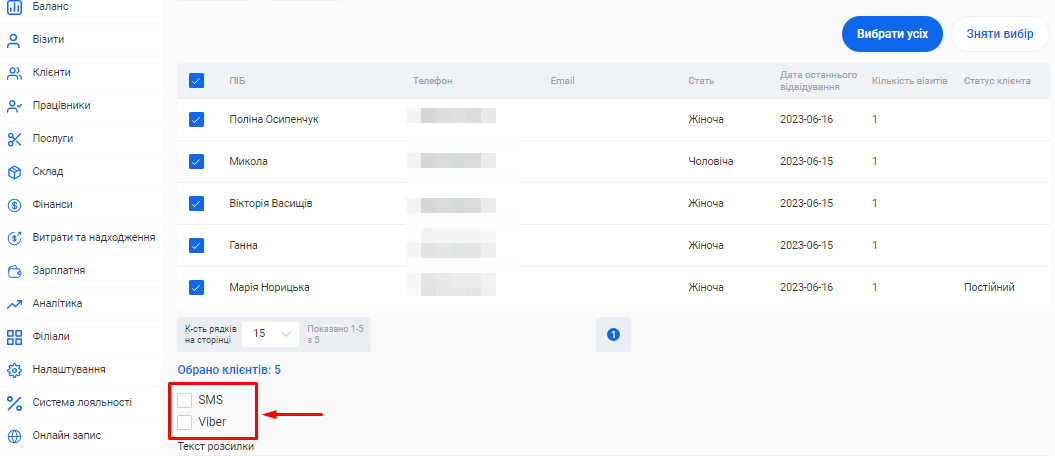The image size is (1055, 456).
Task: Enable the SMS checkbox
Action: 185,400
